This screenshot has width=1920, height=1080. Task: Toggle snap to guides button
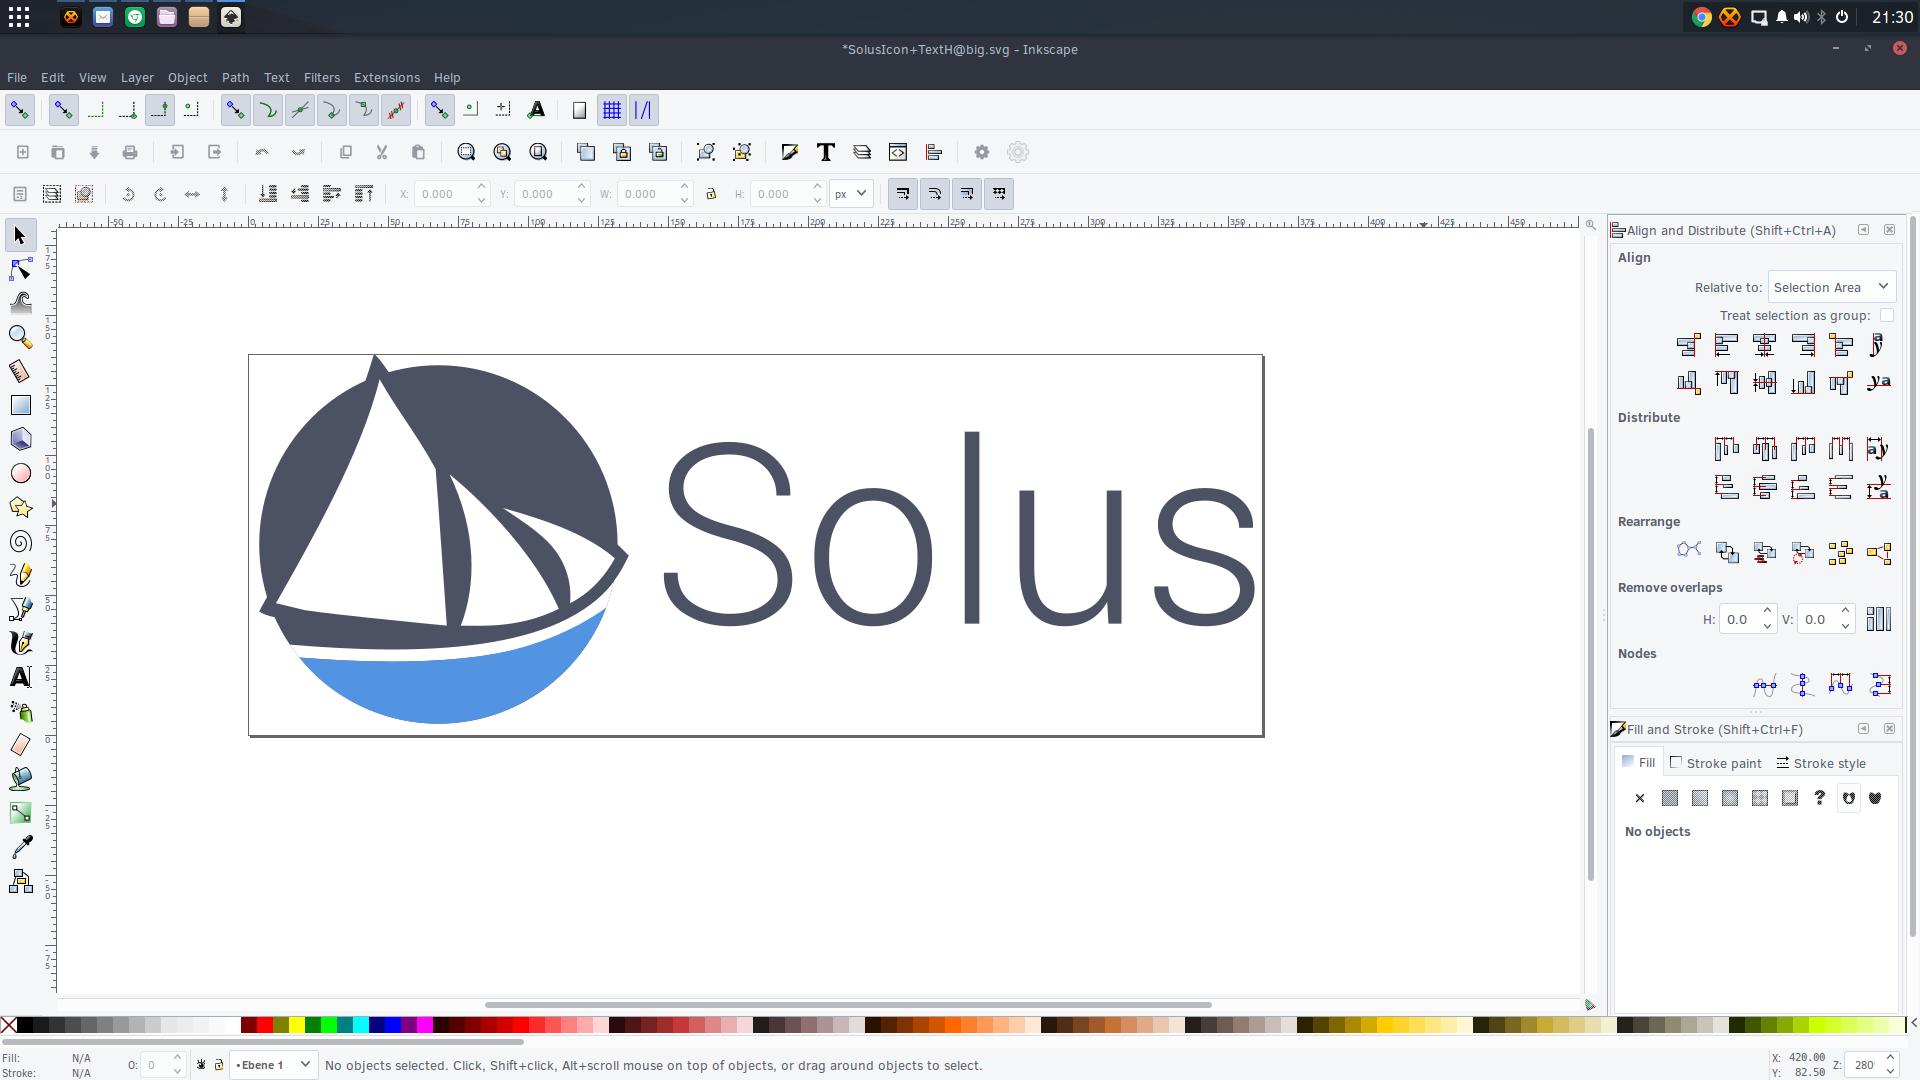[644, 110]
